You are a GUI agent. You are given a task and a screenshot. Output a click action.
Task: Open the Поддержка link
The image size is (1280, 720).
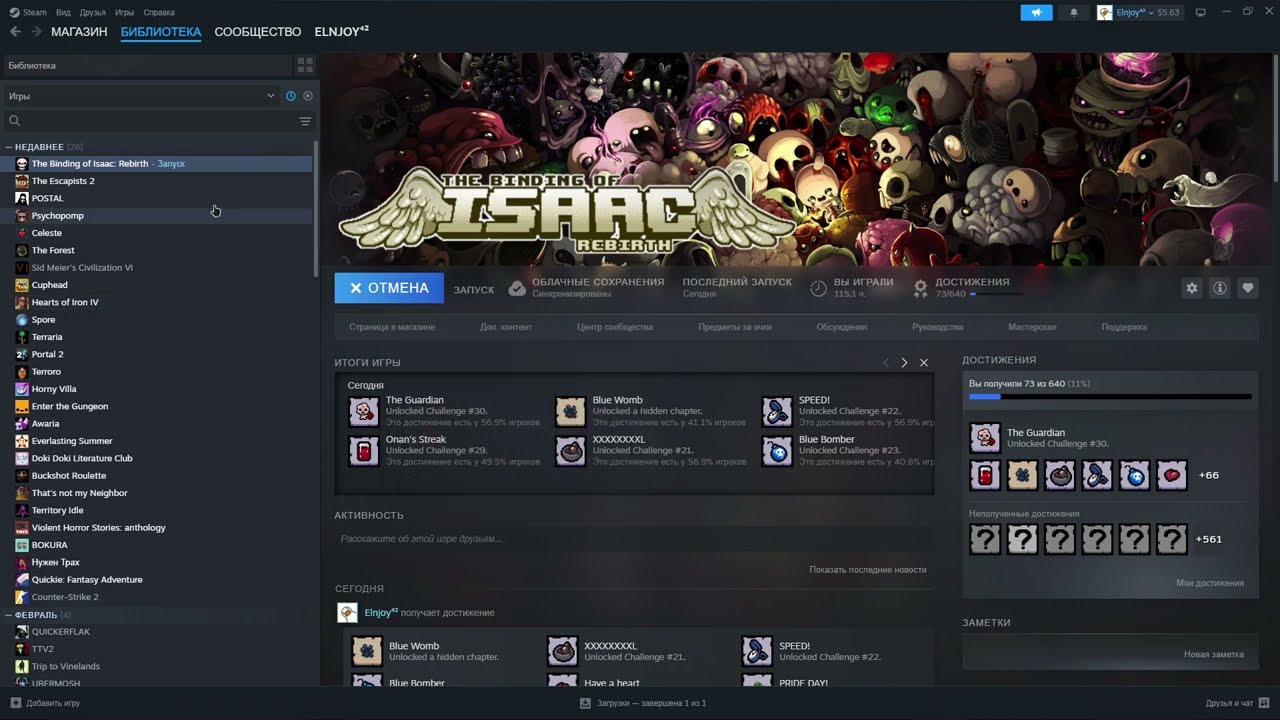(x=1124, y=327)
